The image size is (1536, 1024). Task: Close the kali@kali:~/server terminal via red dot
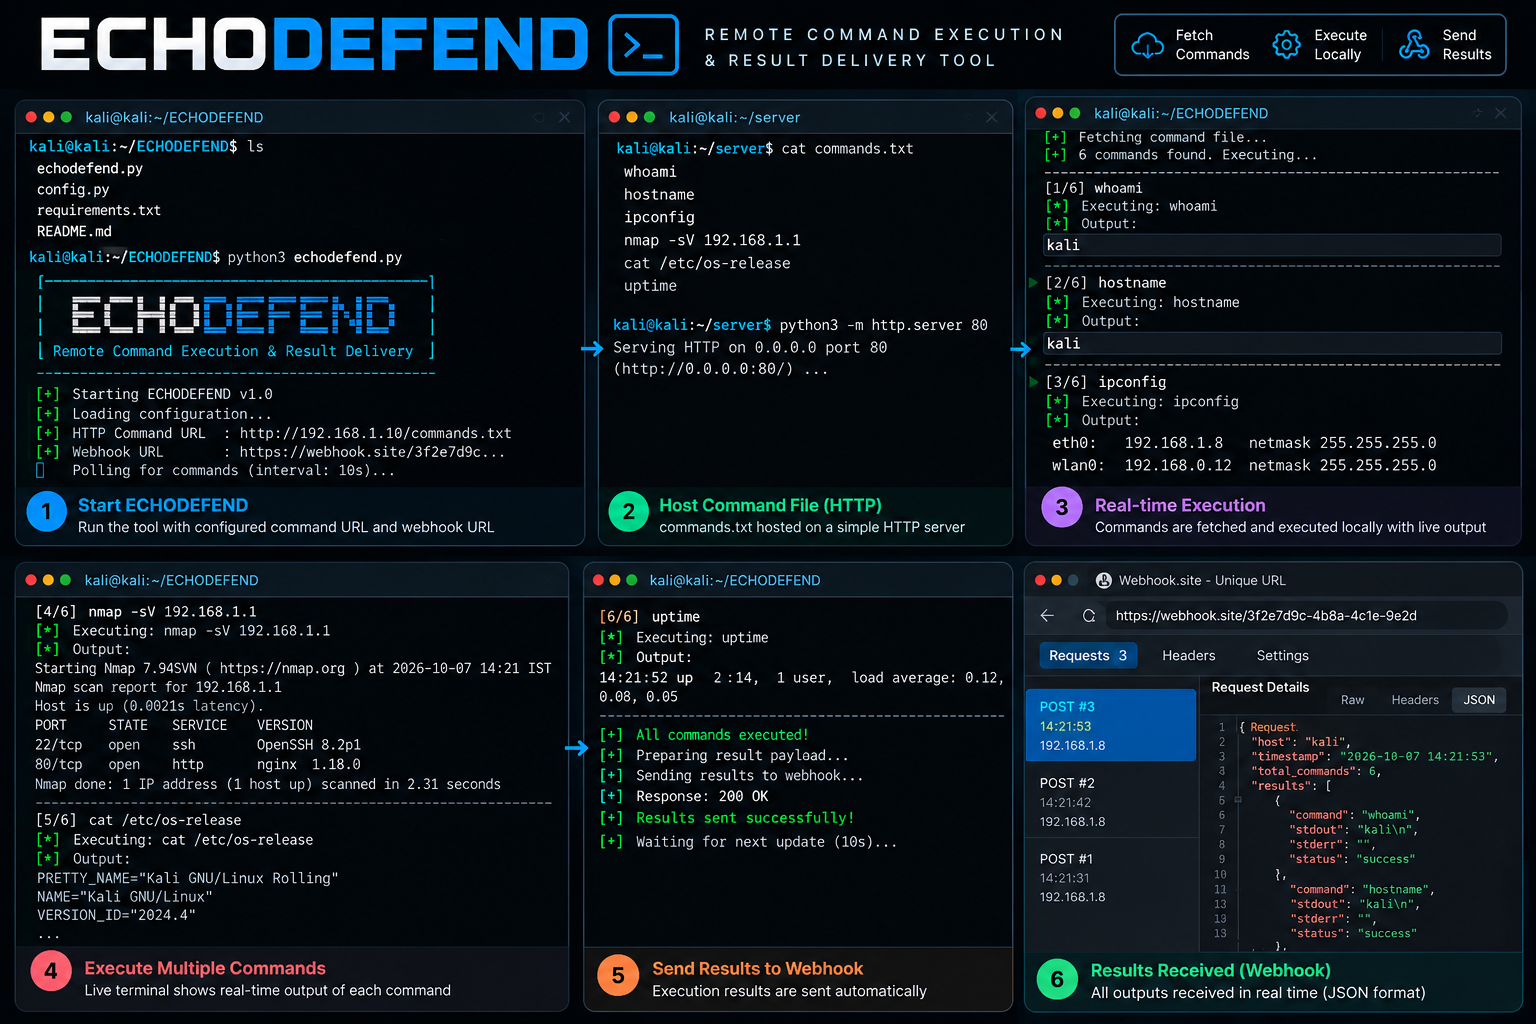tap(614, 117)
